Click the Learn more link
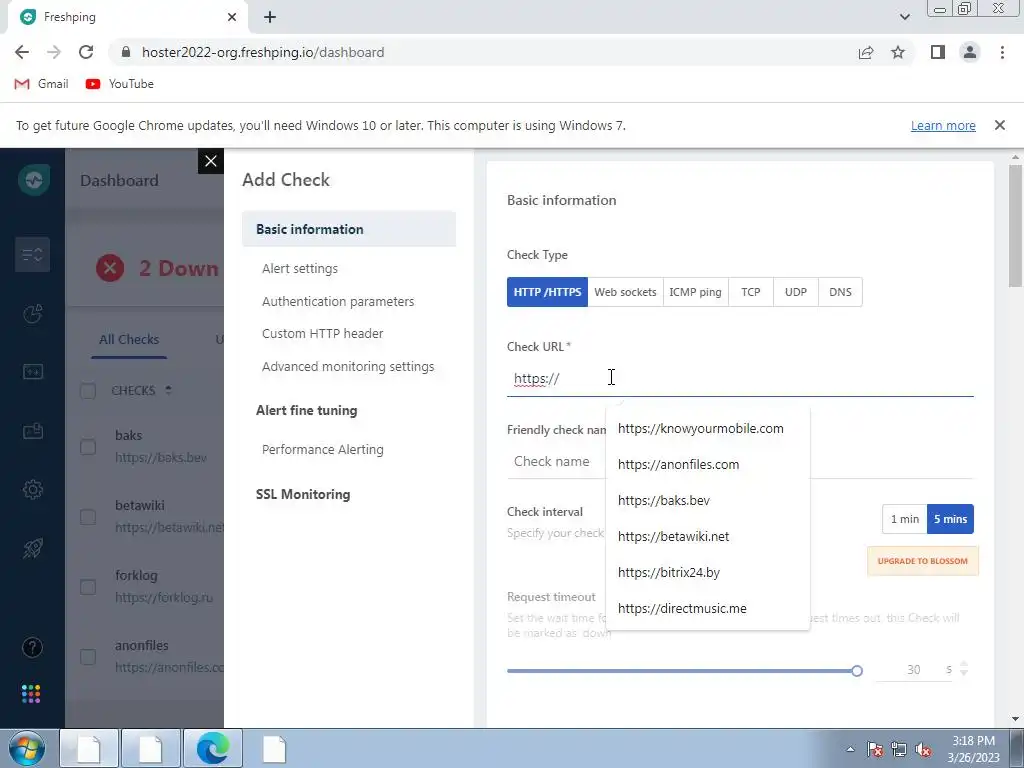1024x768 pixels. pos(943,125)
